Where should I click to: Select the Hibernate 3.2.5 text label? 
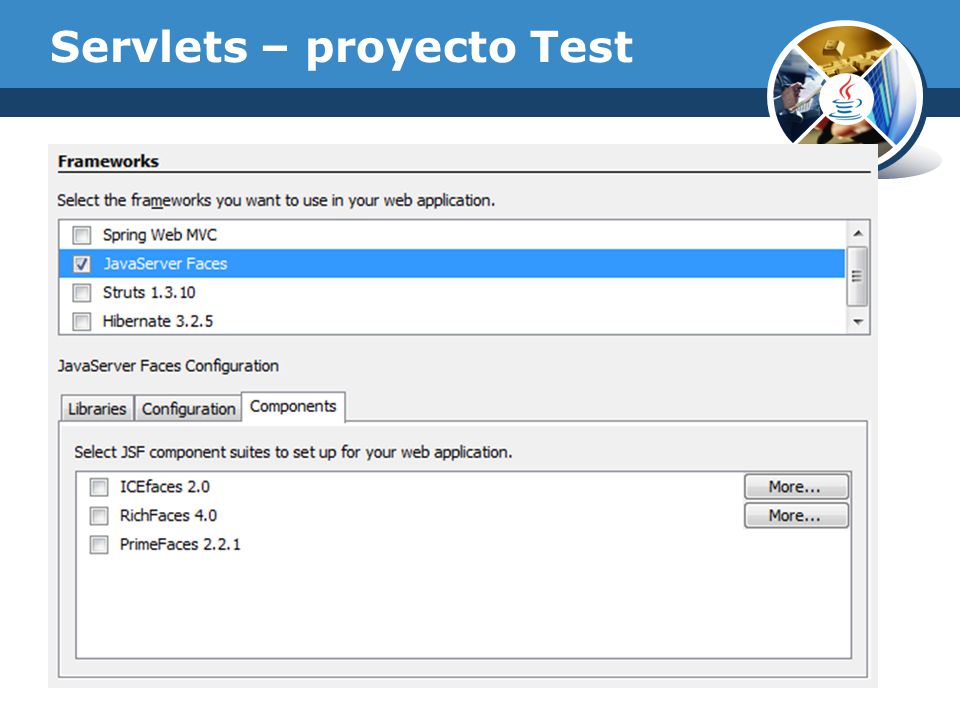158,321
